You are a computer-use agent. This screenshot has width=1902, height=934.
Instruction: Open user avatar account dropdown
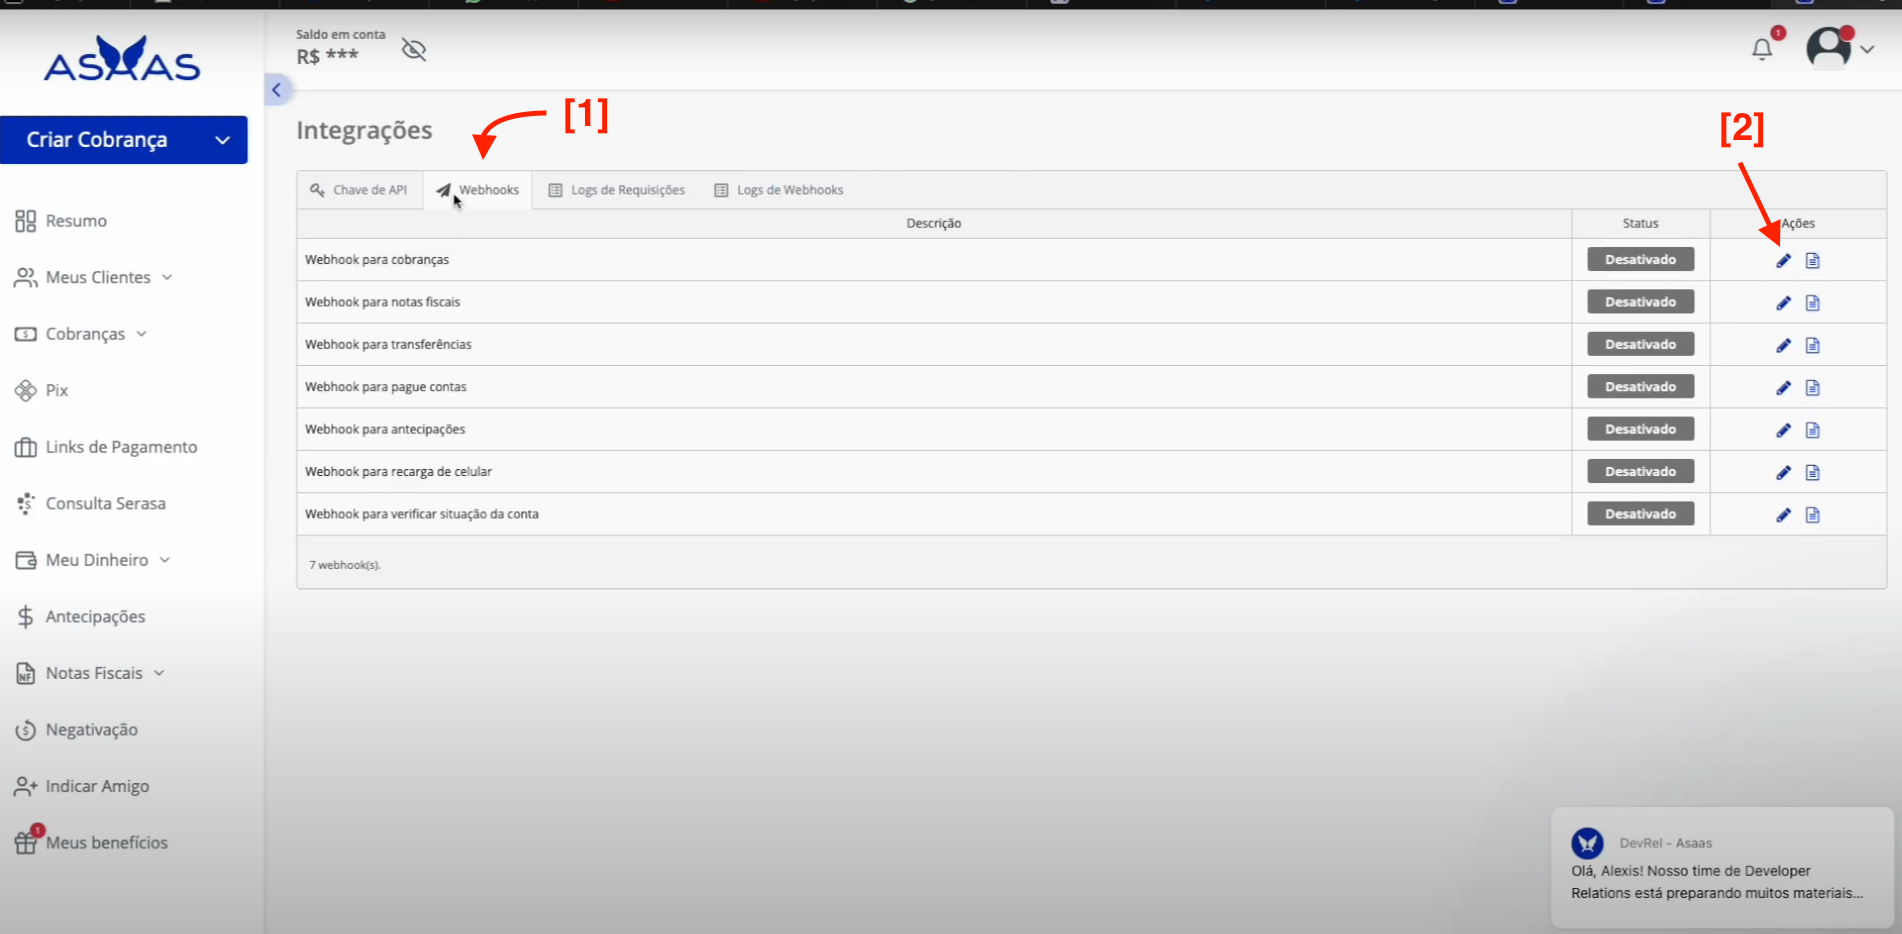1840,48
